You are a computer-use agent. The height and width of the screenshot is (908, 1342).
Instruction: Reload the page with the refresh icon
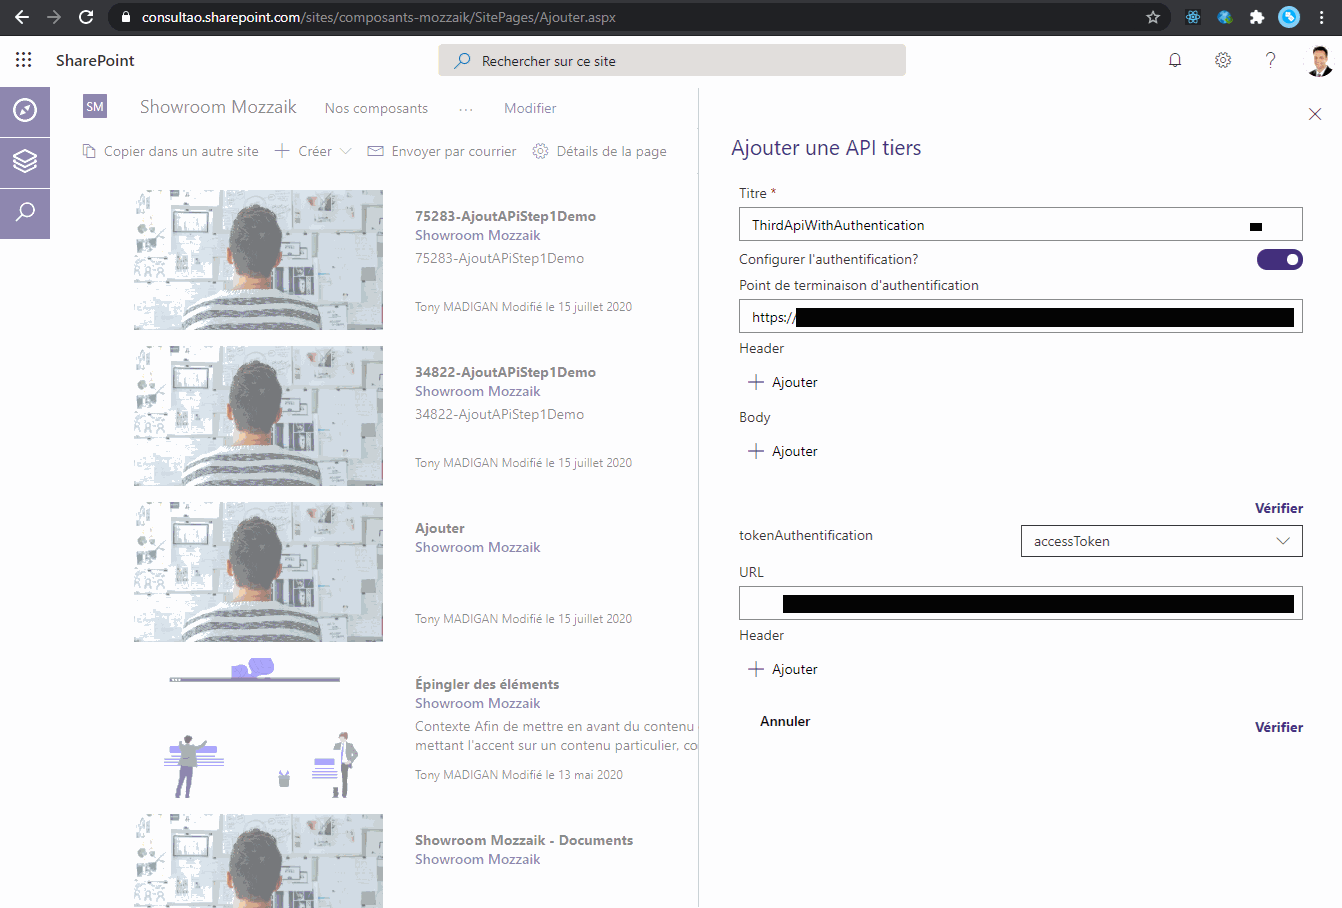coord(86,17)
